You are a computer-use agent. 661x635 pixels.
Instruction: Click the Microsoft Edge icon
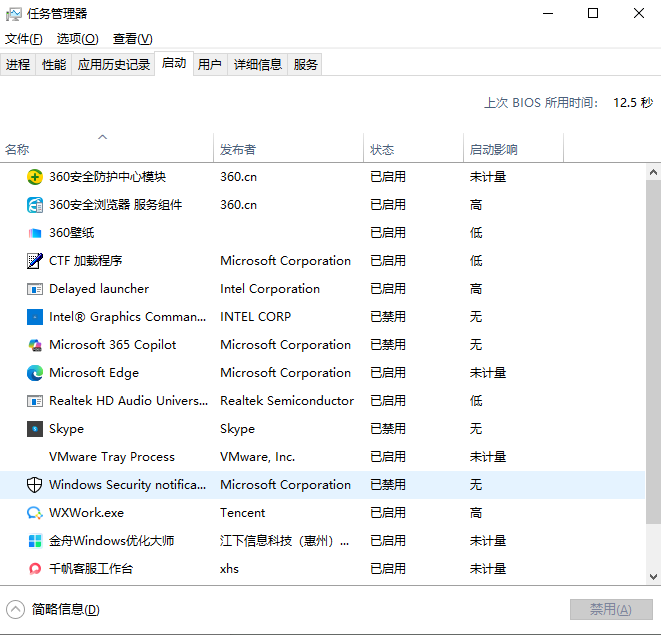coord(35,373)
